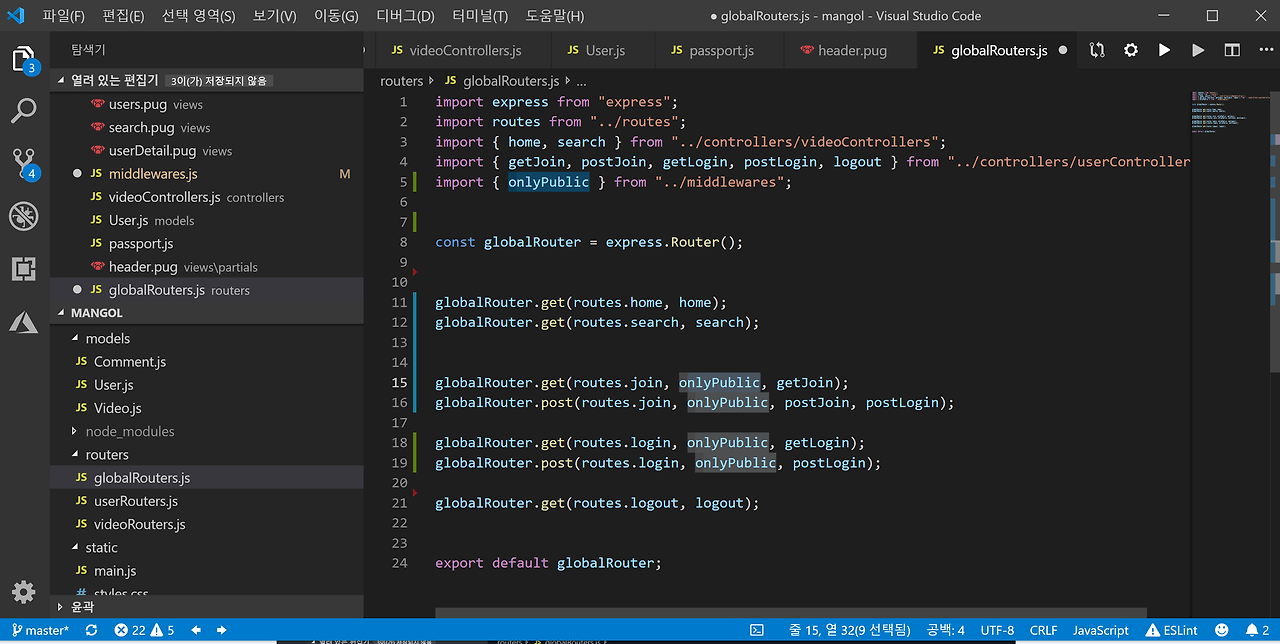Click the ESLint warning indicator in status bar
Image resolution: width=1280 pixels, height=644 pixels.
point(1172,630)
